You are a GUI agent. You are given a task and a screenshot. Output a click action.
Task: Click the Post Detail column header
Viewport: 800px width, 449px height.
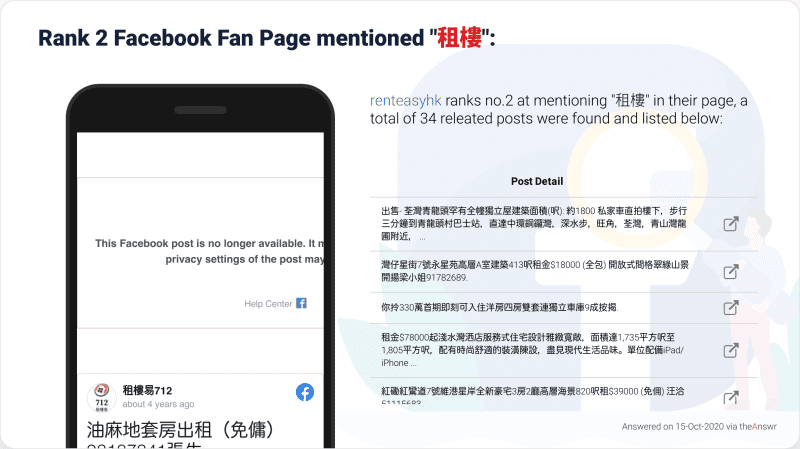(537, 181)
